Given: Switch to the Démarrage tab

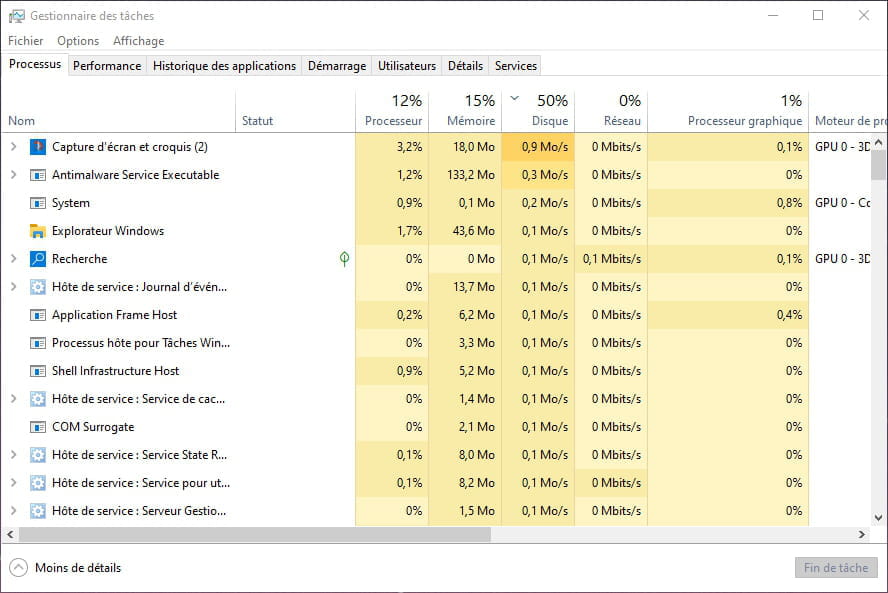Looking at the screenshot, I should coord(337,66).
